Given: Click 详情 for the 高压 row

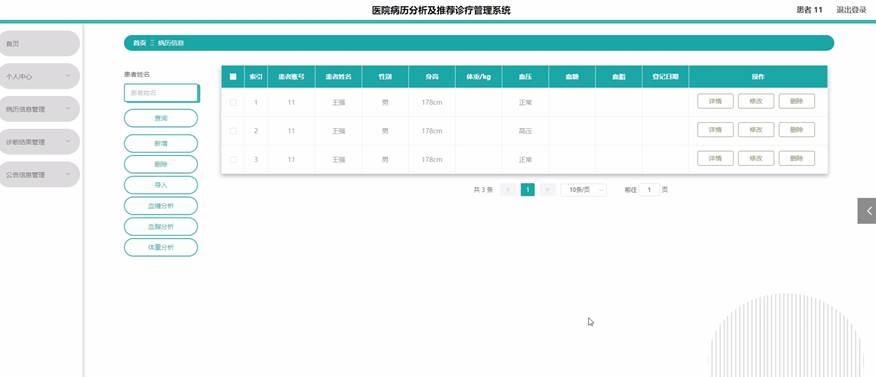Looking at the screenshot, I should click(715, 130).
